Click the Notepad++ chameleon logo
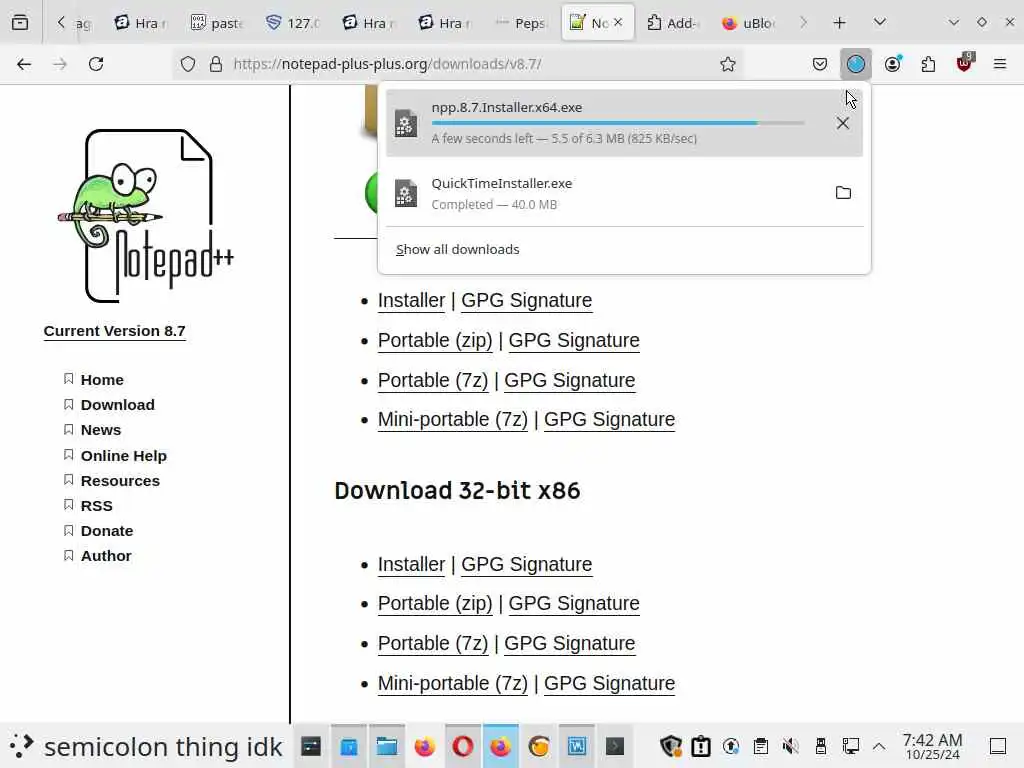 coord(146,216)
